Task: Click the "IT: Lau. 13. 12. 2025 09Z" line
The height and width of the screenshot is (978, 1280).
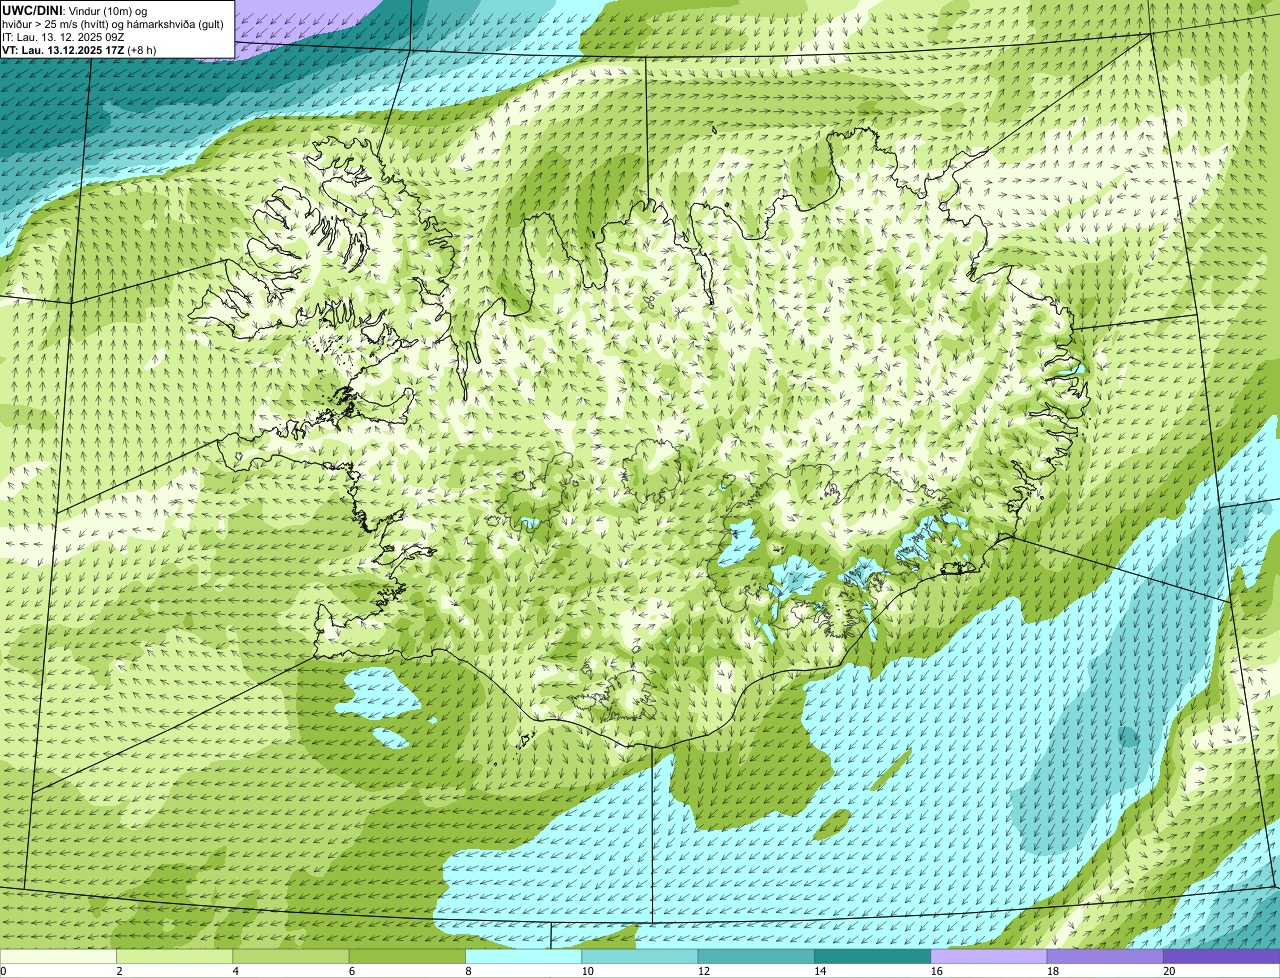Action: 63,36
